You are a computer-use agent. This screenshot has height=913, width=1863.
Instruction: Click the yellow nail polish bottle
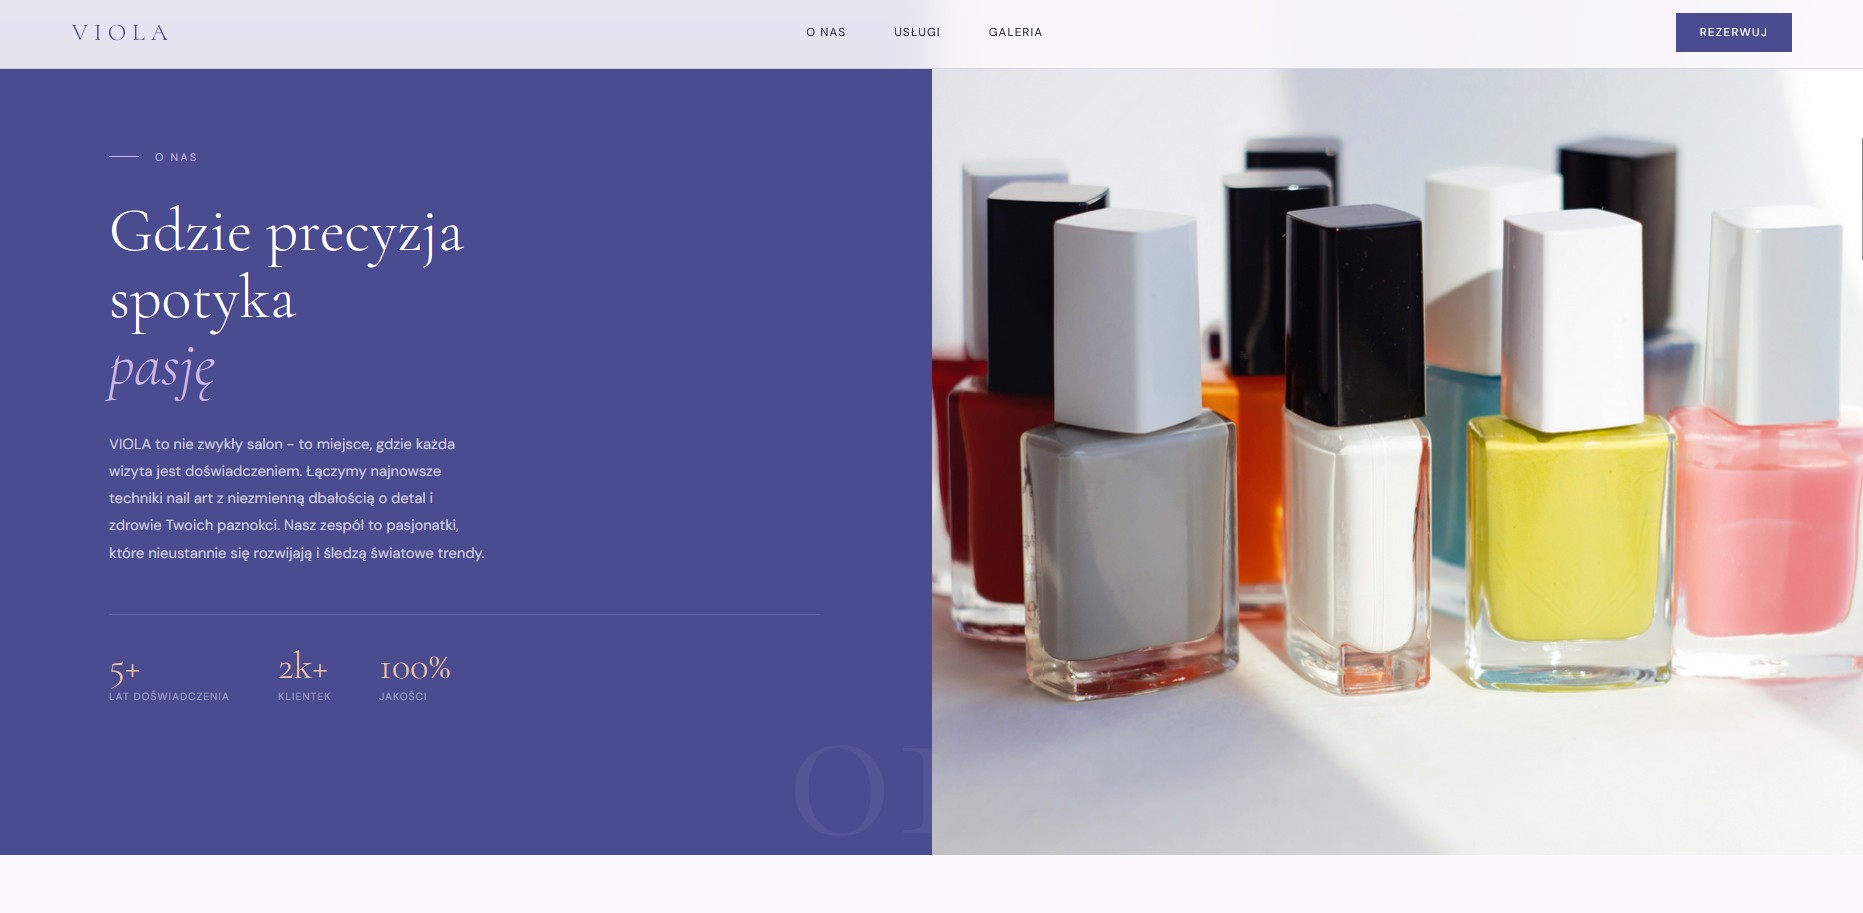(1570, 450)
